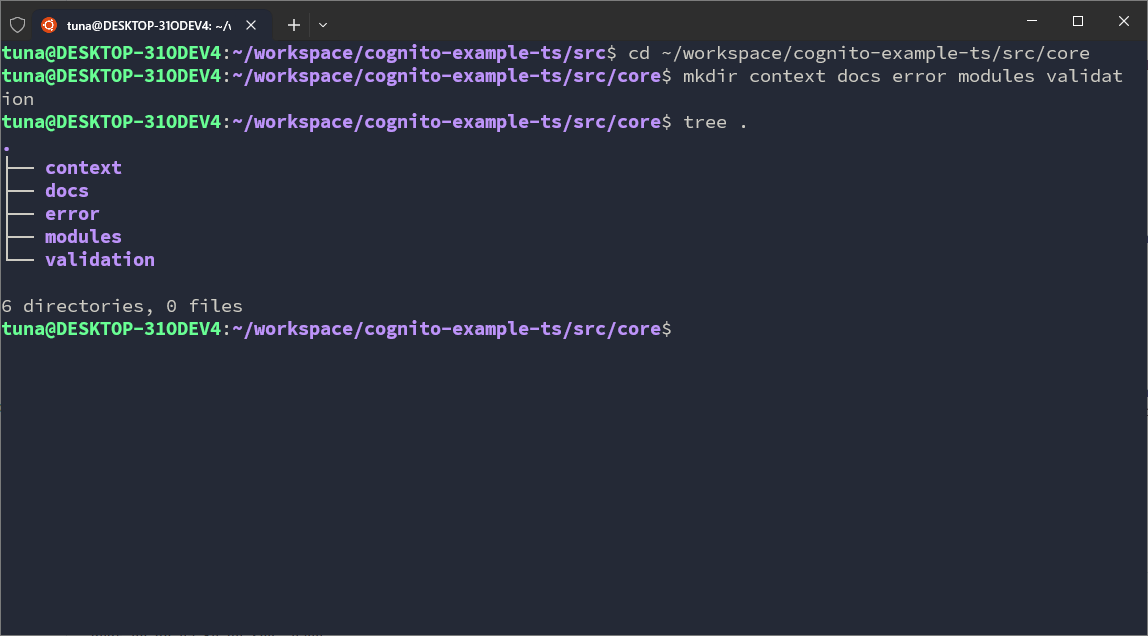Click the root dot of the tree
The height and width of the screenshot is (636, 1148).
point(6,147)
